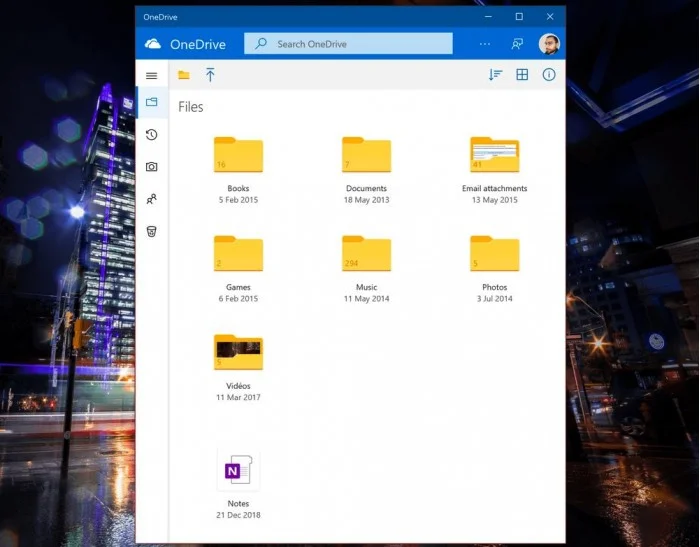Open the Recycle bin sidebar icon
700x547 pixels.
(152, 231)
